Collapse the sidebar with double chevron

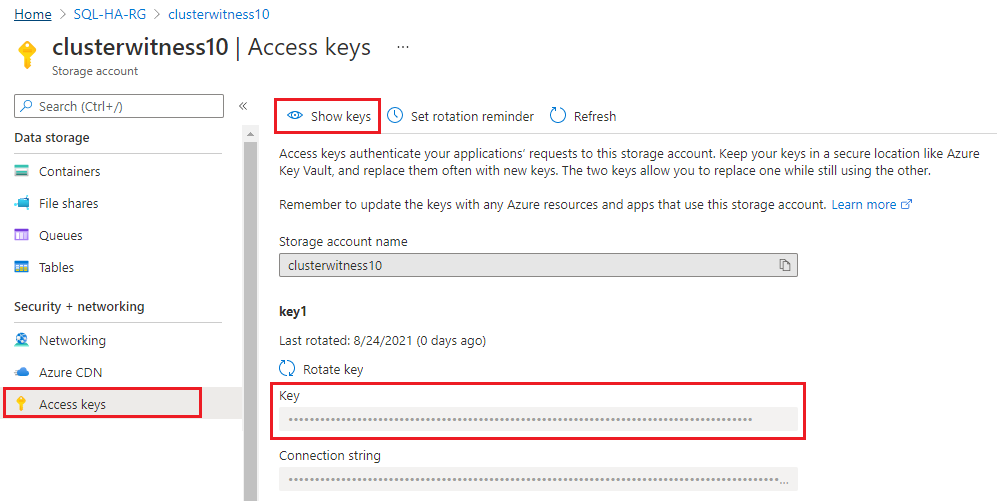click(x=242, y=106)
